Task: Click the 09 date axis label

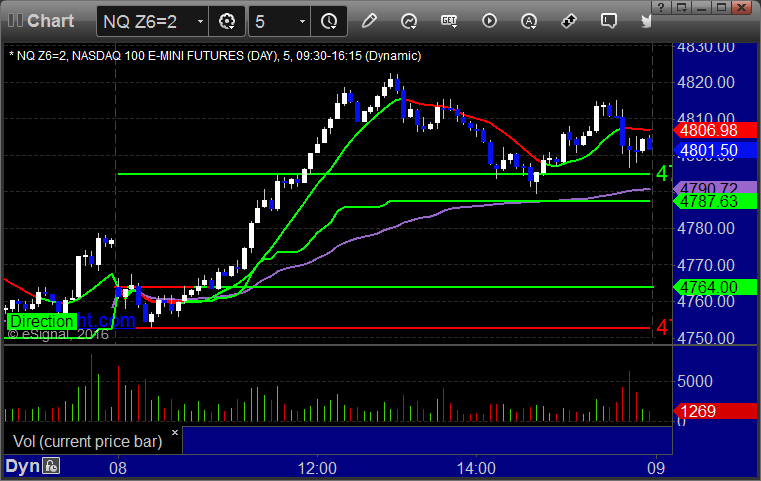Action: tap(656, 468)
